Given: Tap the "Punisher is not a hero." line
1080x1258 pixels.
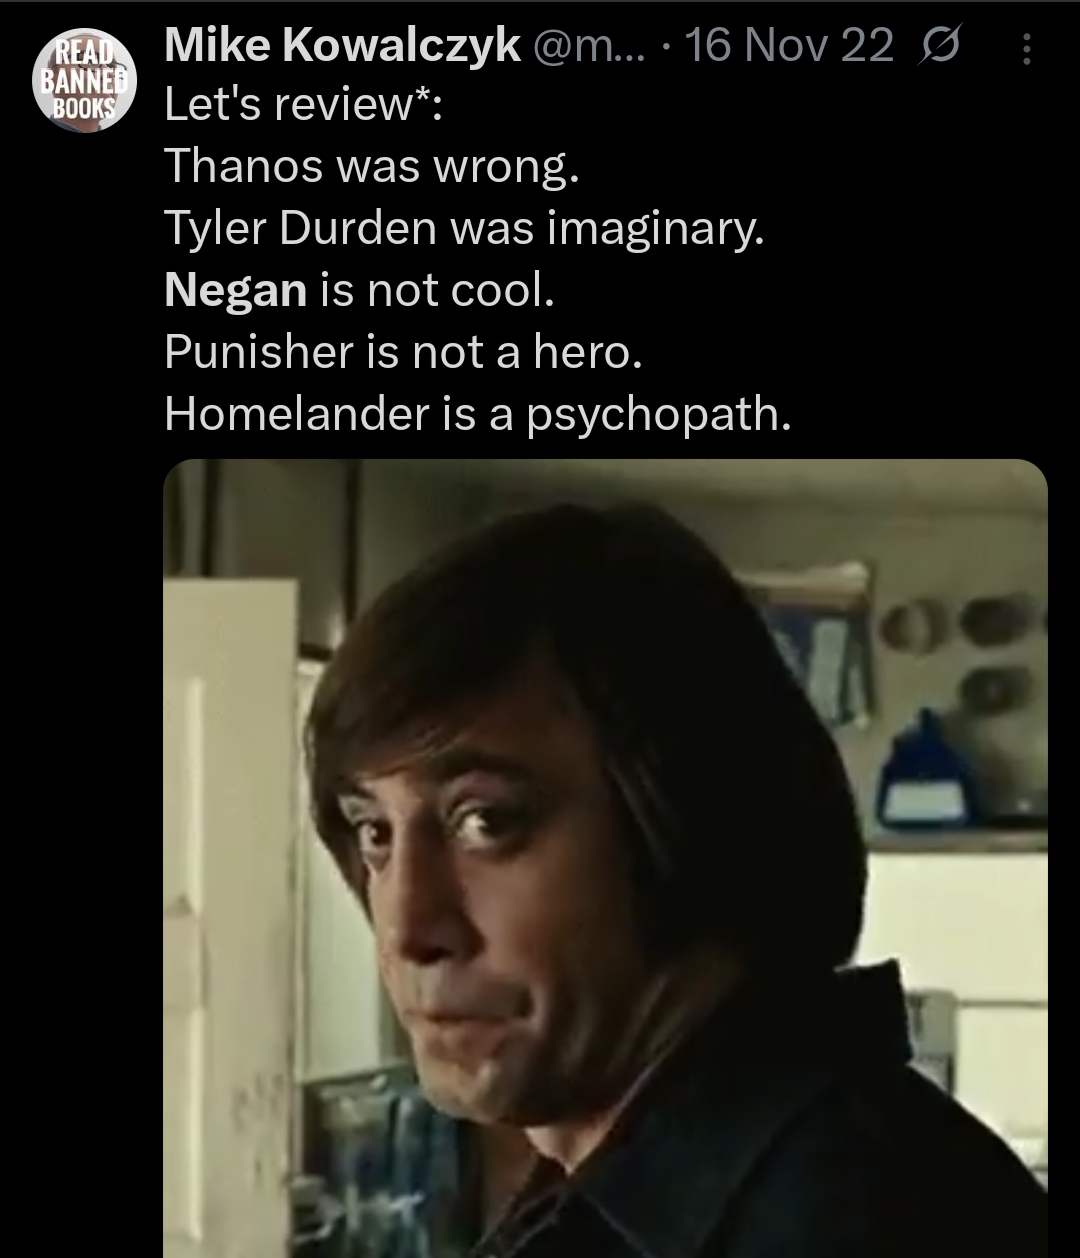Looking at the screenshot, I should [x=402, y=351].
